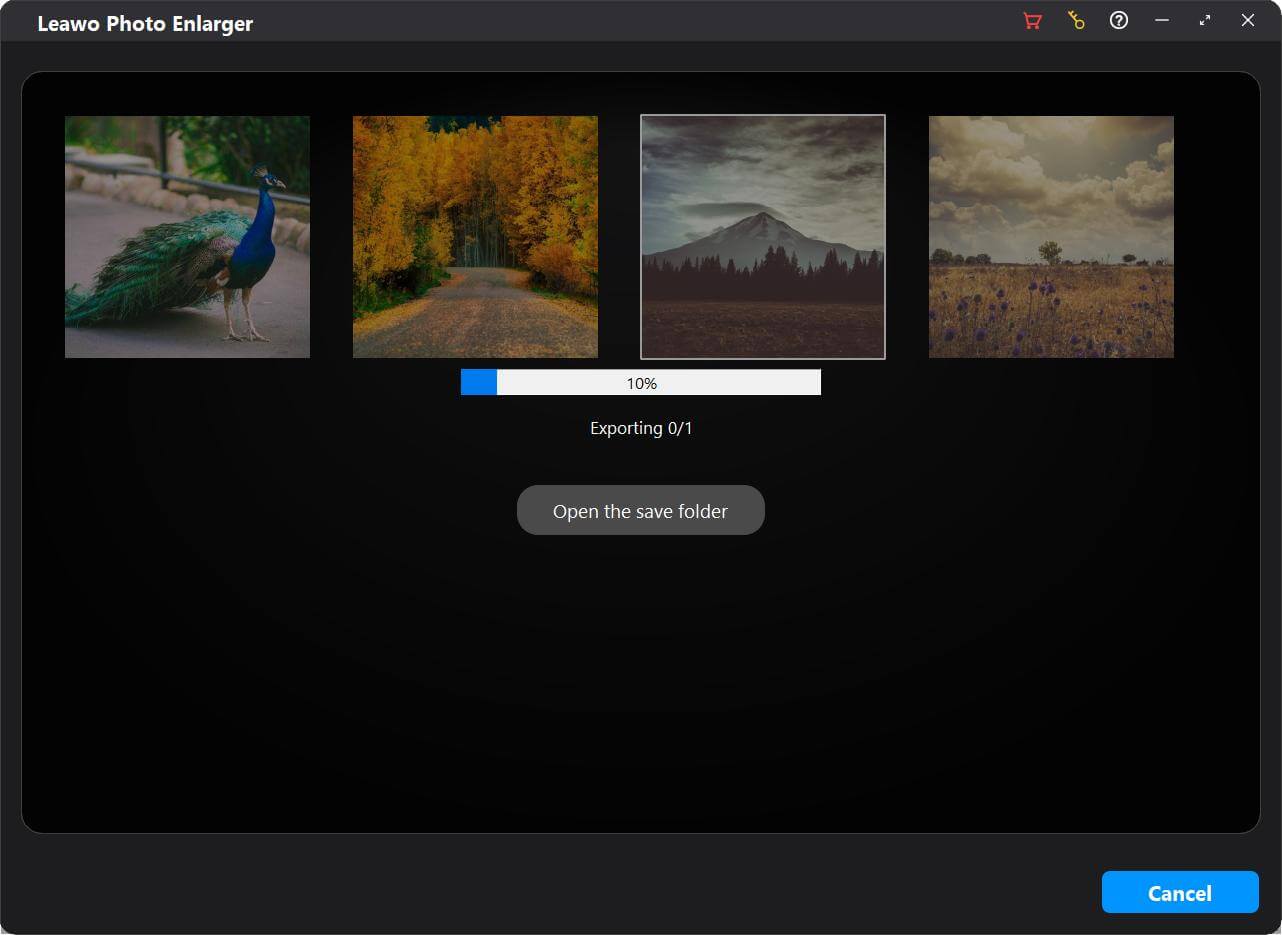Click the blue filled part of progress bar
The height and width of the screenshot is (935, 1282).
pyautogui.click(x=478, y=383)
